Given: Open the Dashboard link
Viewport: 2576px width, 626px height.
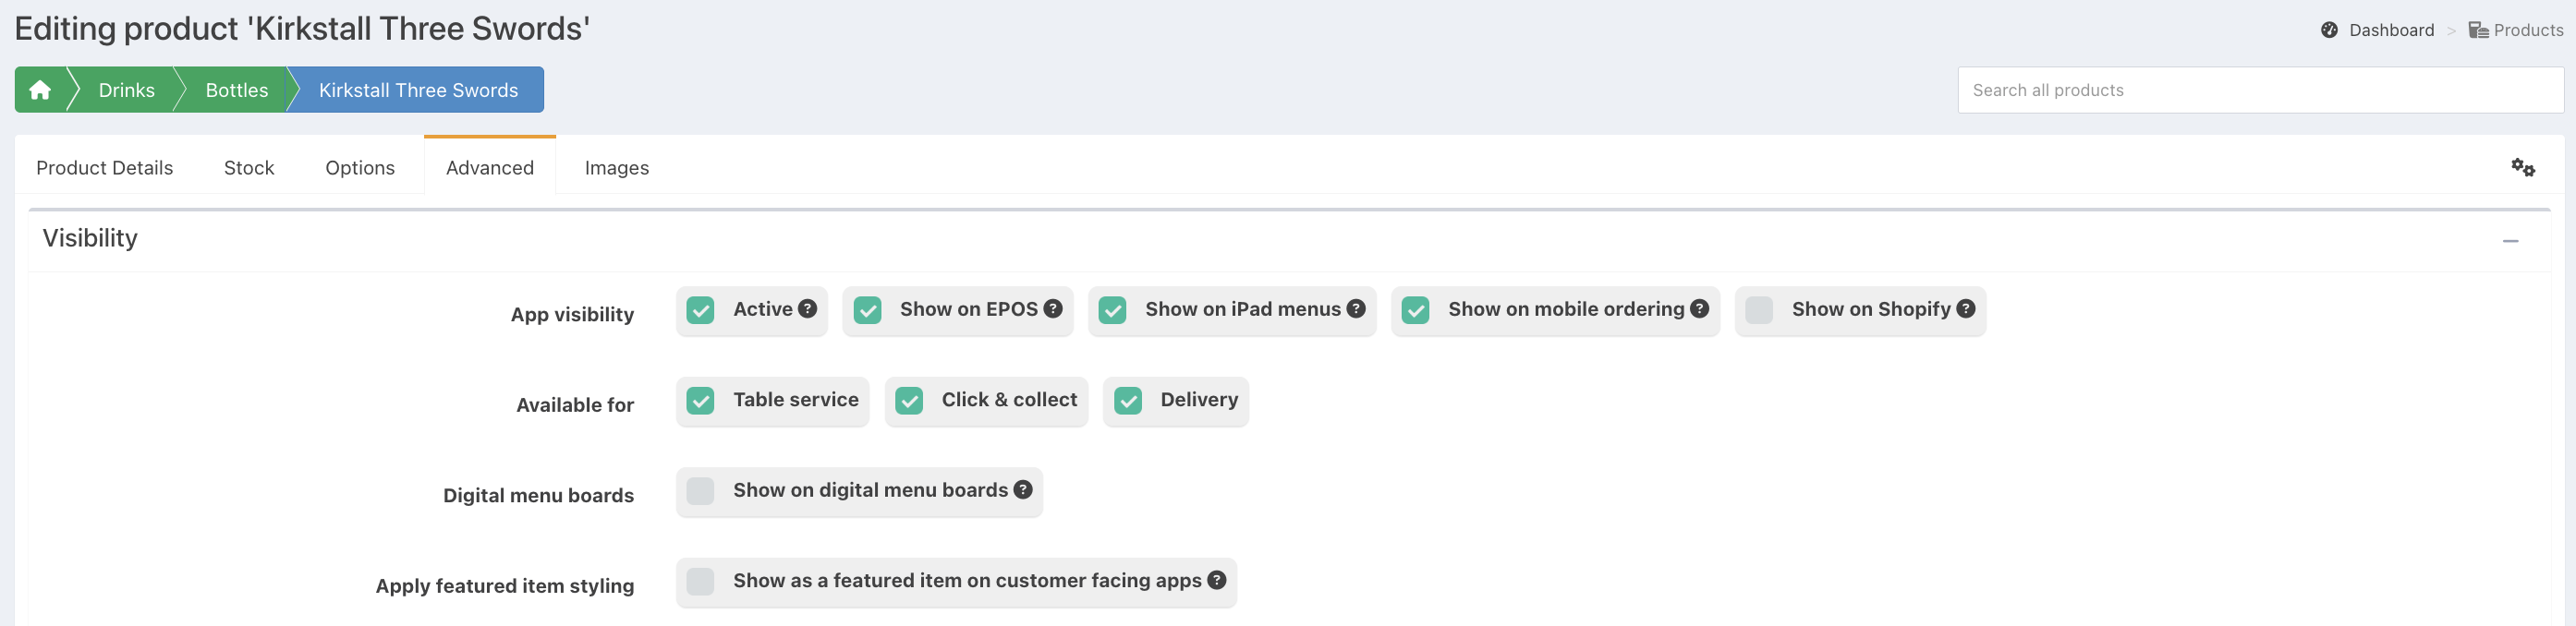Looking at the screenshot, I should click(x=2391, y=30).
